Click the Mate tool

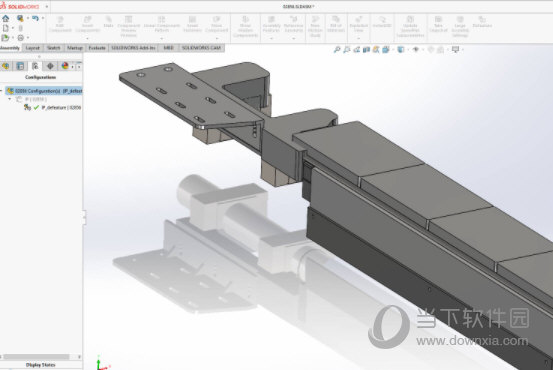tap(108, 22)
